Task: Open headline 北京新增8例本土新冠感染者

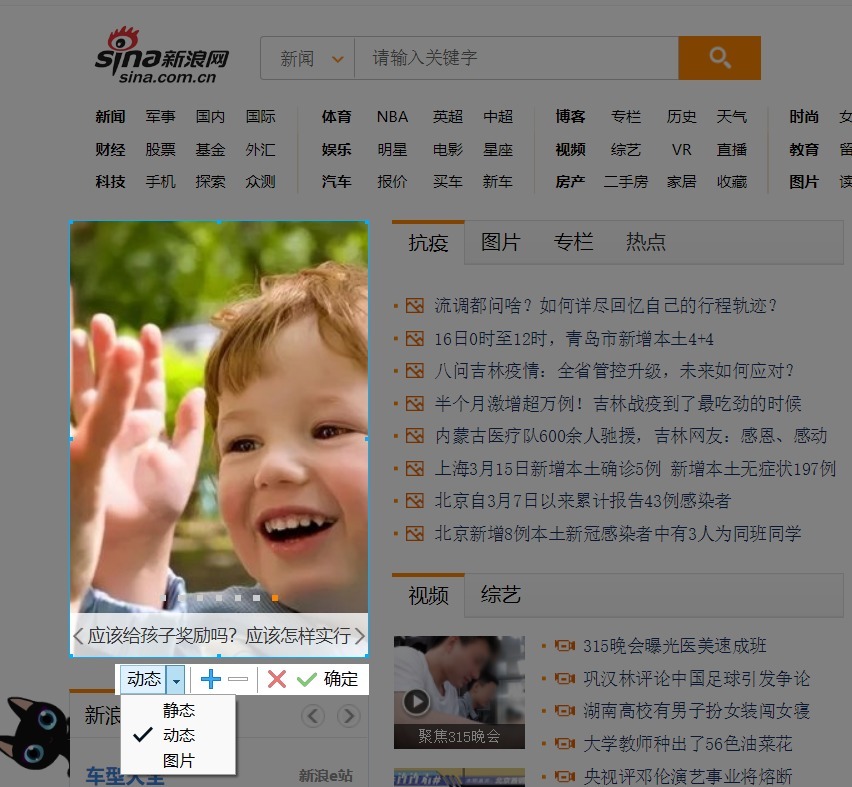Action: pyautogui.click(x=617, y=533)
